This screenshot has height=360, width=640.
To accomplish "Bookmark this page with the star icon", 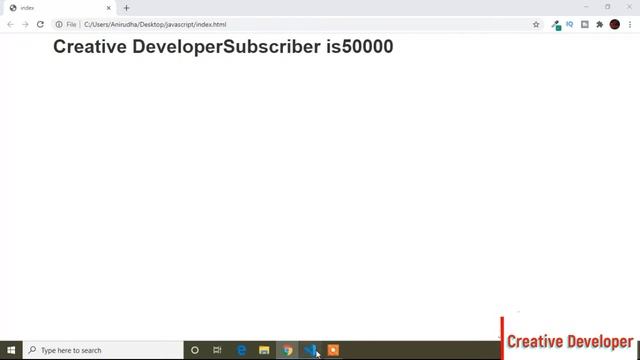I will [x=536, y=24].
